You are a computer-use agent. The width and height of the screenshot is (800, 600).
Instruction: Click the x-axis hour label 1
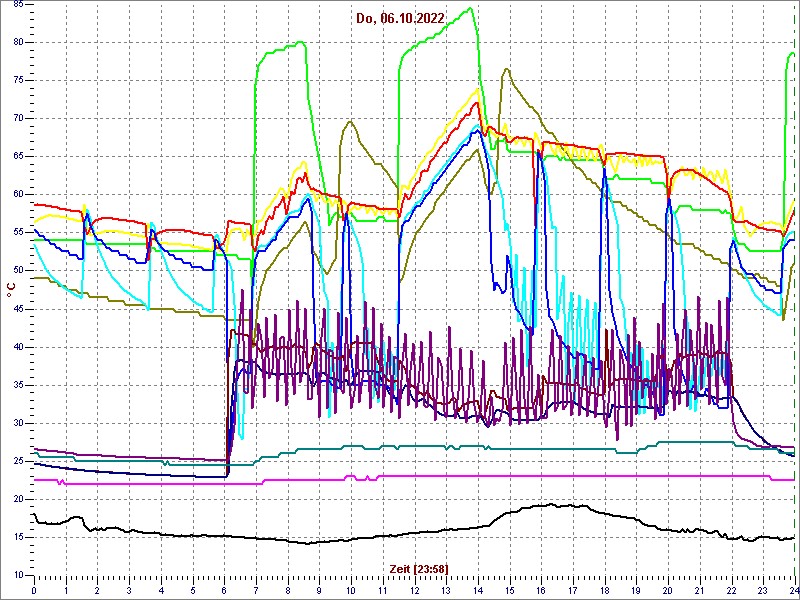coord(66,590)
